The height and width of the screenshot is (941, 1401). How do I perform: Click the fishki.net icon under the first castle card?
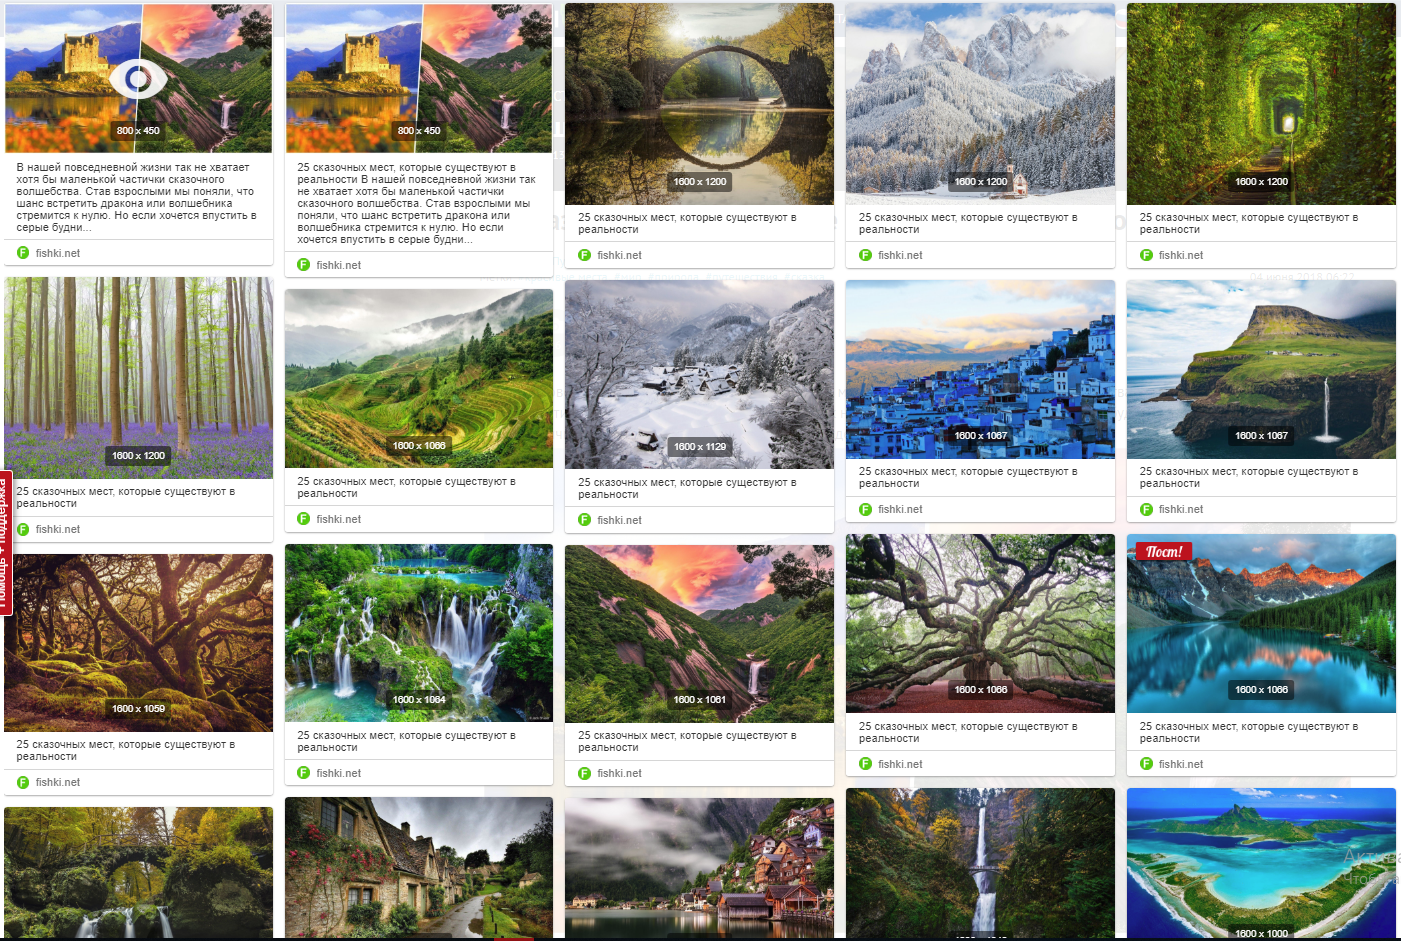pyautogui.click(x=23, y=253)
